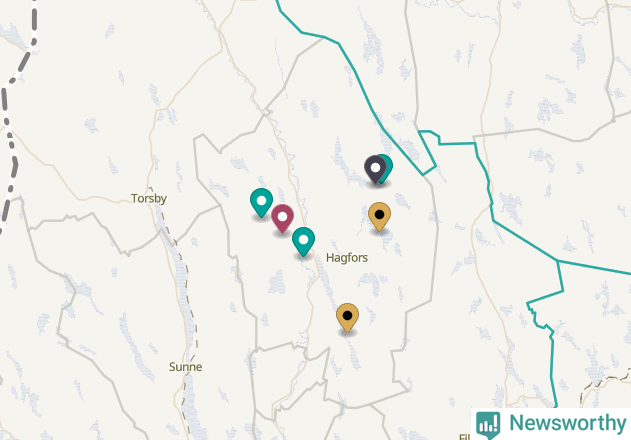Click brown dashed line in bottom-right corner
631x440 pixels.
(604, 386)
